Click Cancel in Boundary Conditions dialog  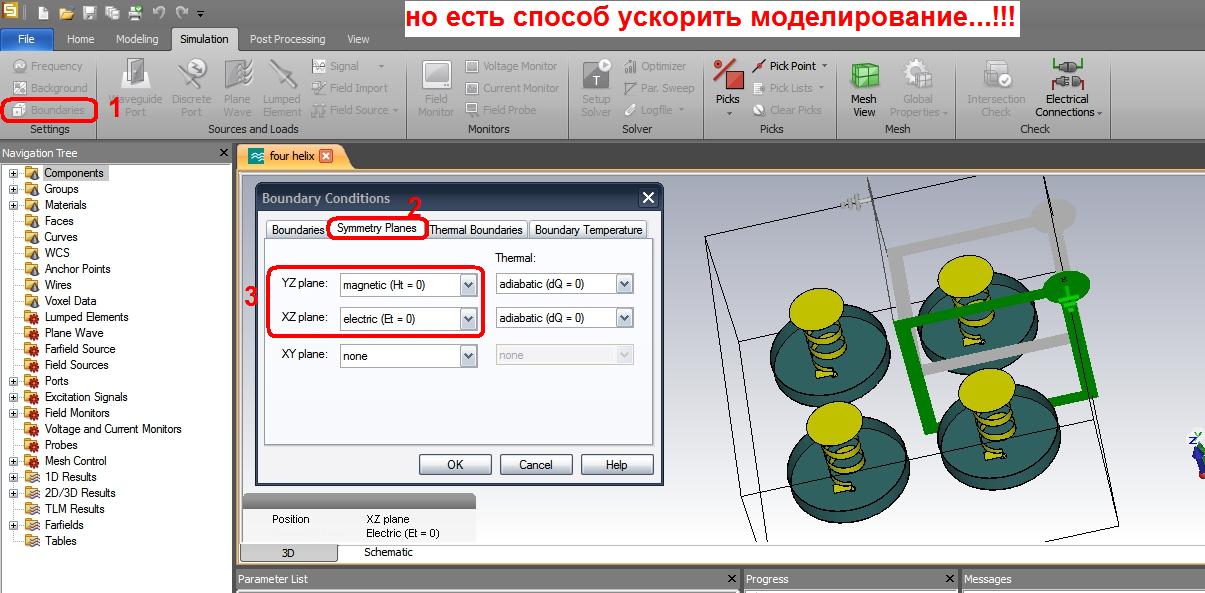[x=536, y=464]
